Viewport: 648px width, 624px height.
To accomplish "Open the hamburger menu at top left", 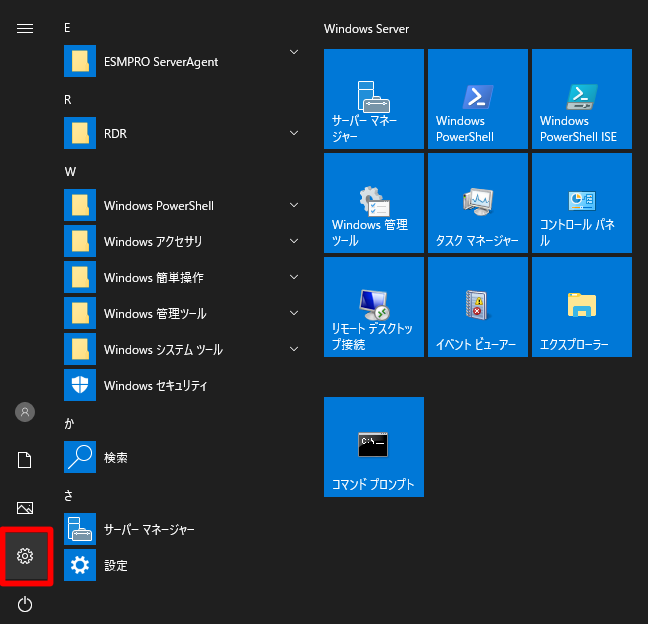I will tap(25, 29).
